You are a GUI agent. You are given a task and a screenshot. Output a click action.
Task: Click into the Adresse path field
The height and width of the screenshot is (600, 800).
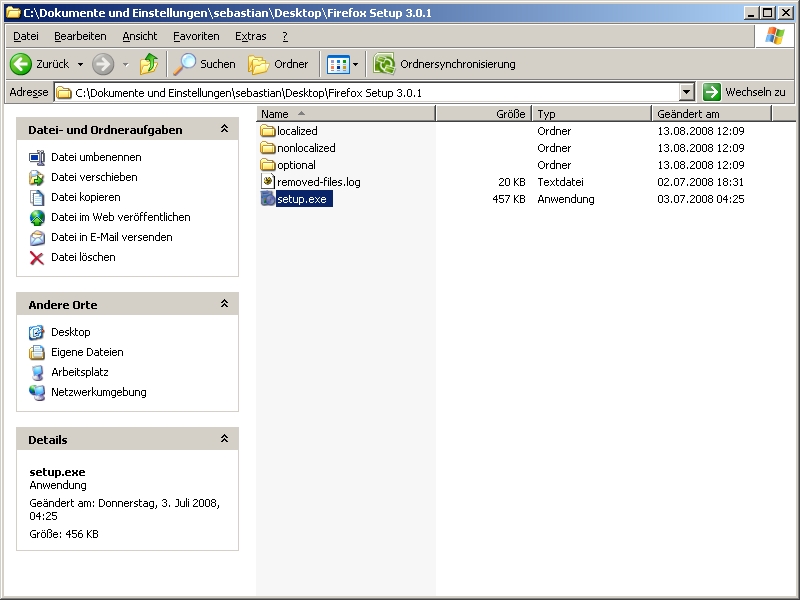367,93
